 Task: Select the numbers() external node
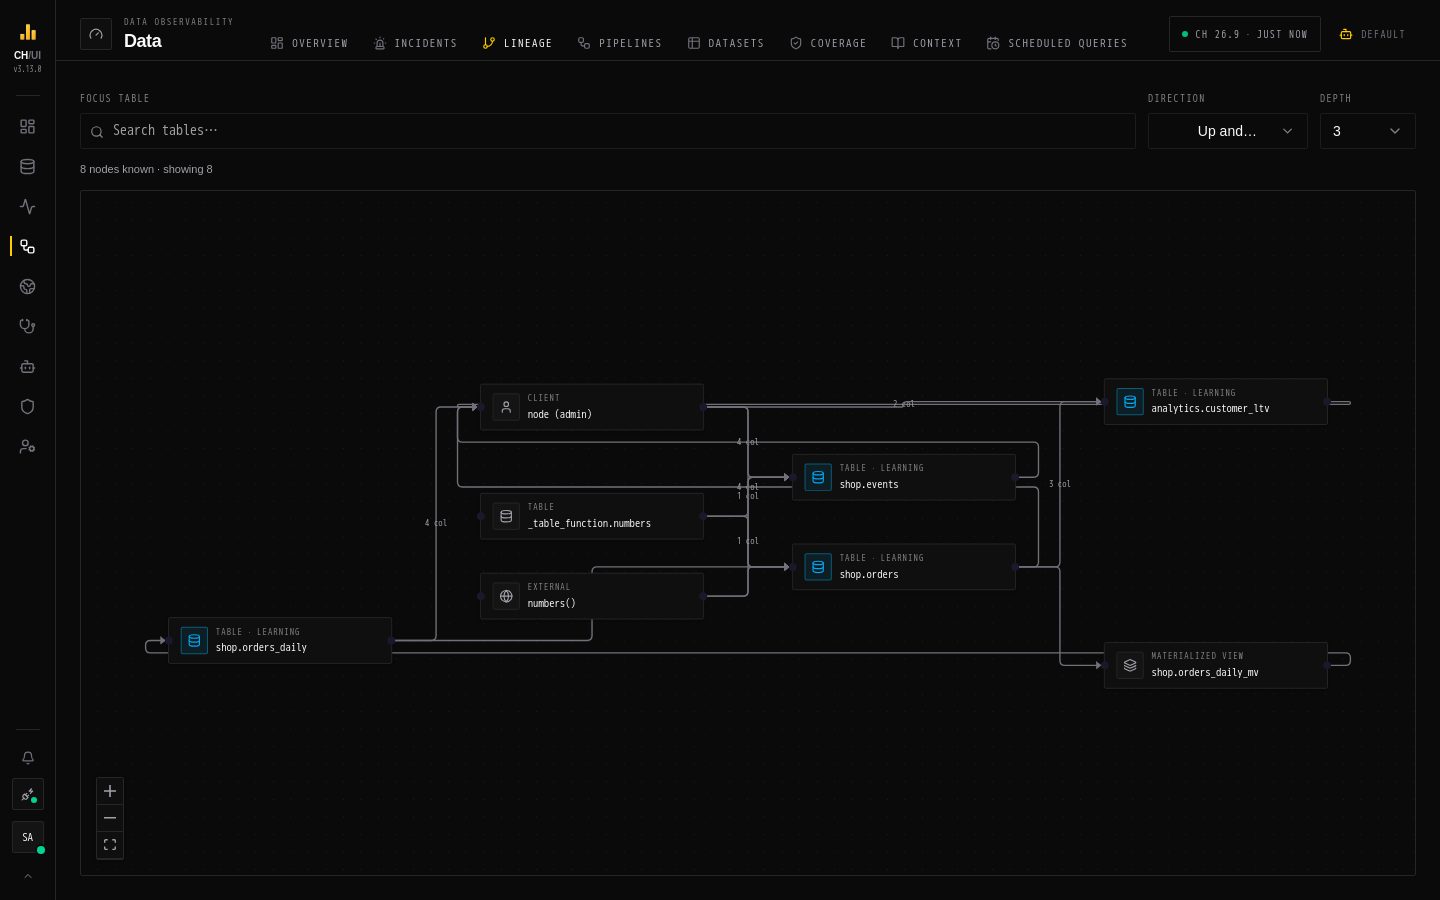point(592,596)
